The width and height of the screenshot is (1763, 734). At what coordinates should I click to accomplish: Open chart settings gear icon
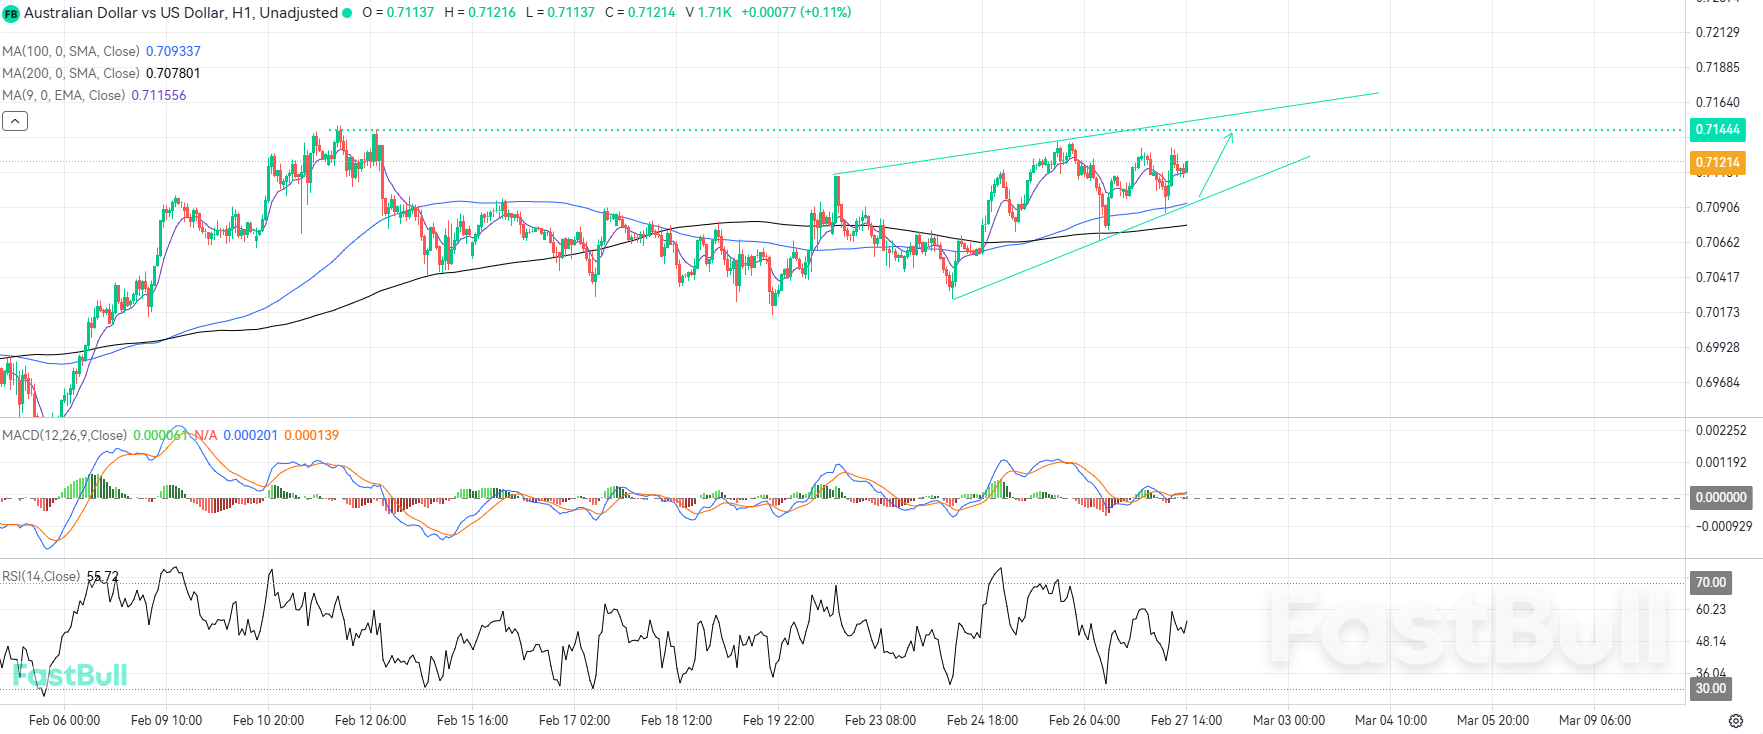[1736, 720]
